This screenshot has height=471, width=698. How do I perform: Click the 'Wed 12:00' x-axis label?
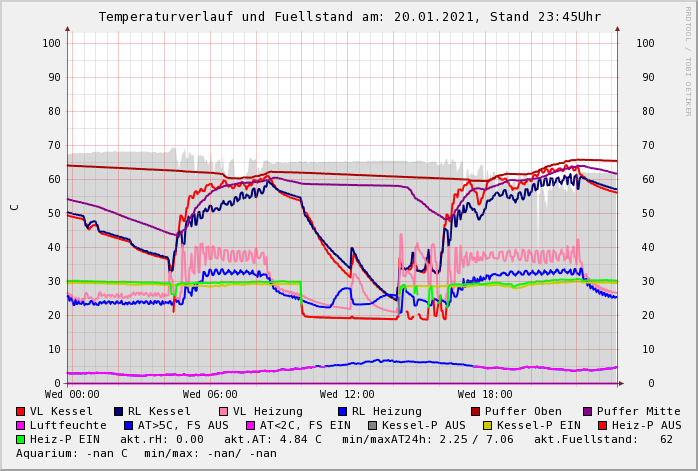[347, 395]
